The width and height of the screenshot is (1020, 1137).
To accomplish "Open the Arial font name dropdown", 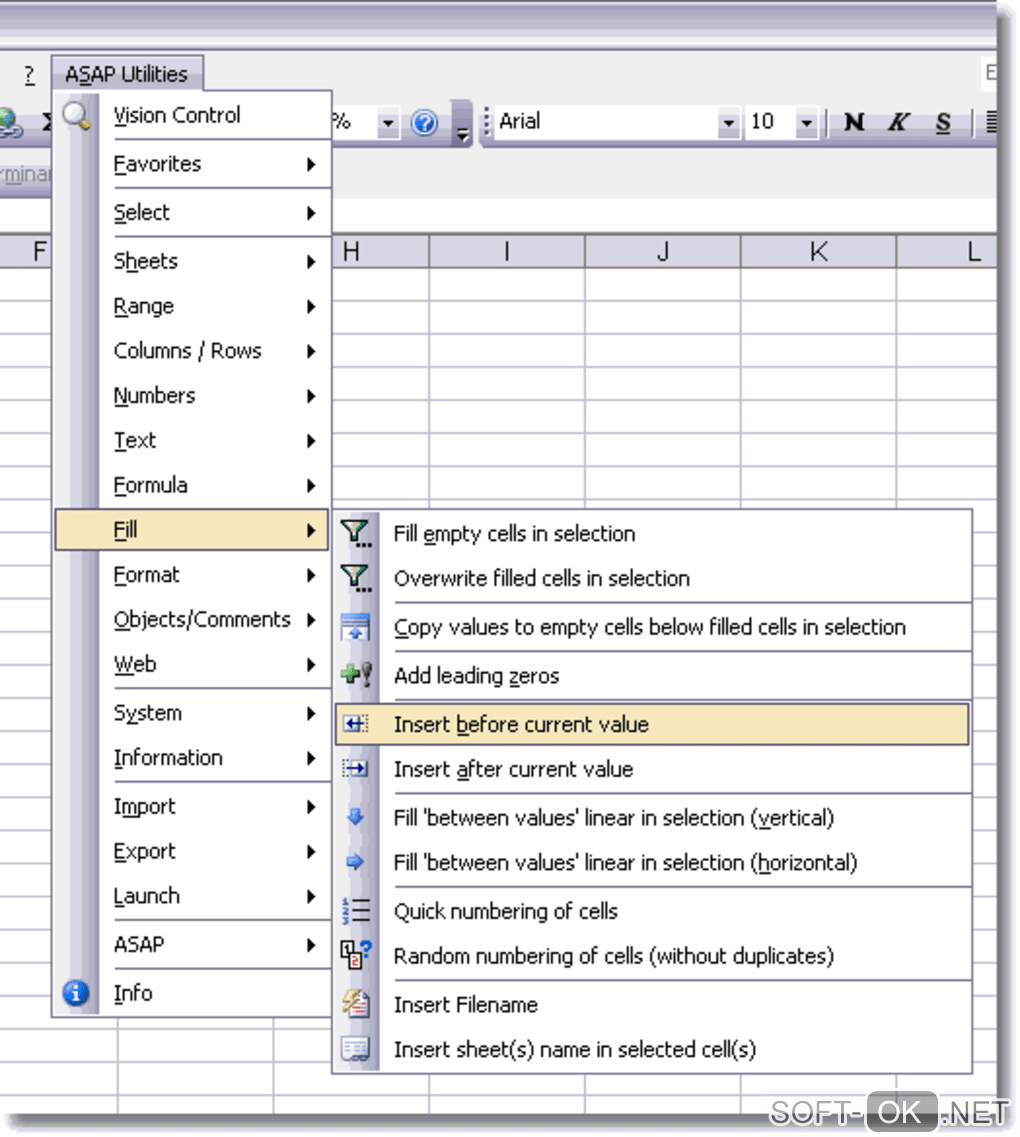I will [729, 123].
